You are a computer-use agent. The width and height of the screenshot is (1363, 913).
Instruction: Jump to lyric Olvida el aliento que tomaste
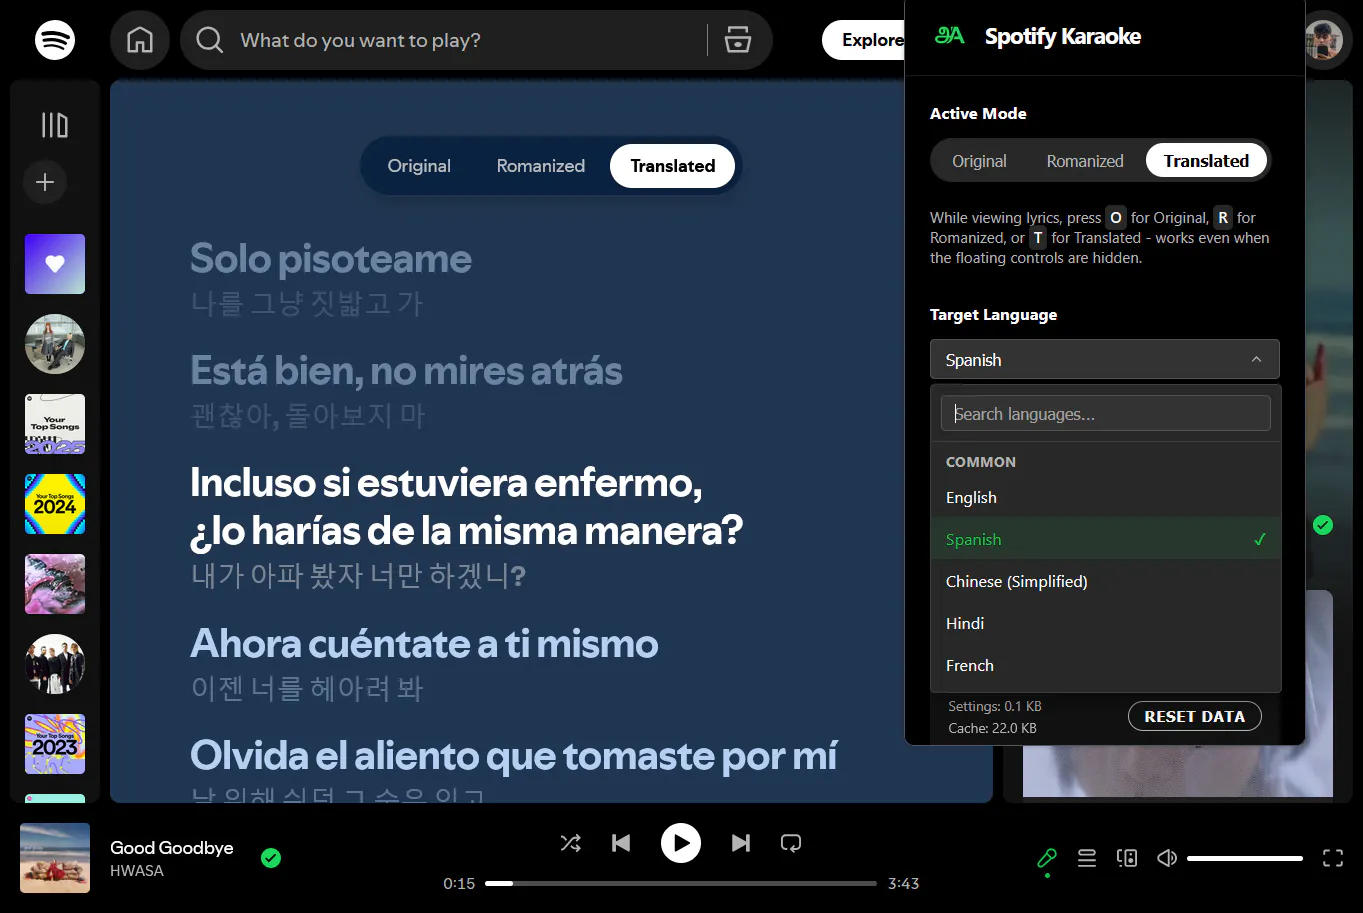514,756
